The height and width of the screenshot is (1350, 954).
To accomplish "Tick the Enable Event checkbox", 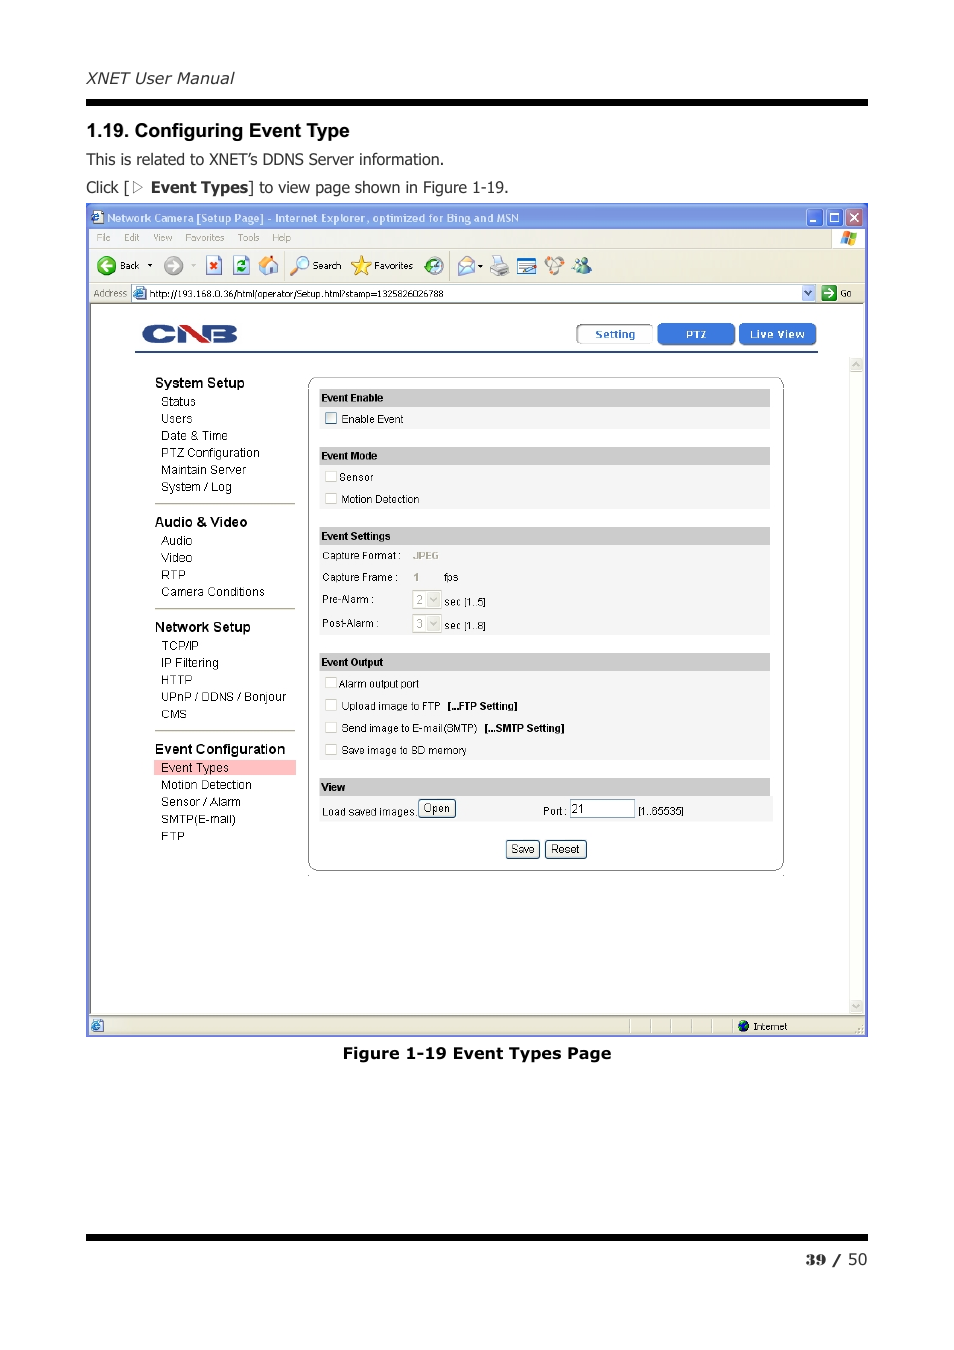I will [331, 419].
